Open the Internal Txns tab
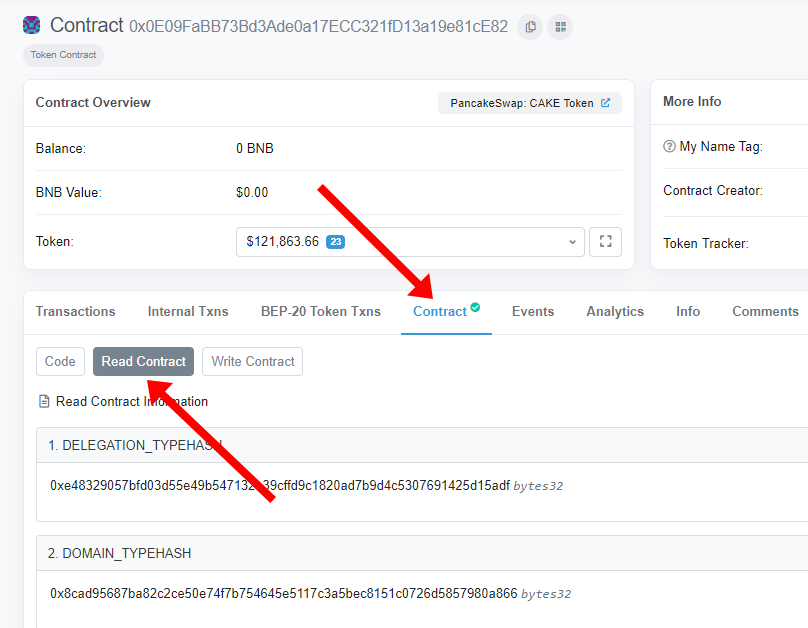808x628 pixels. click(x=188, y=312)
